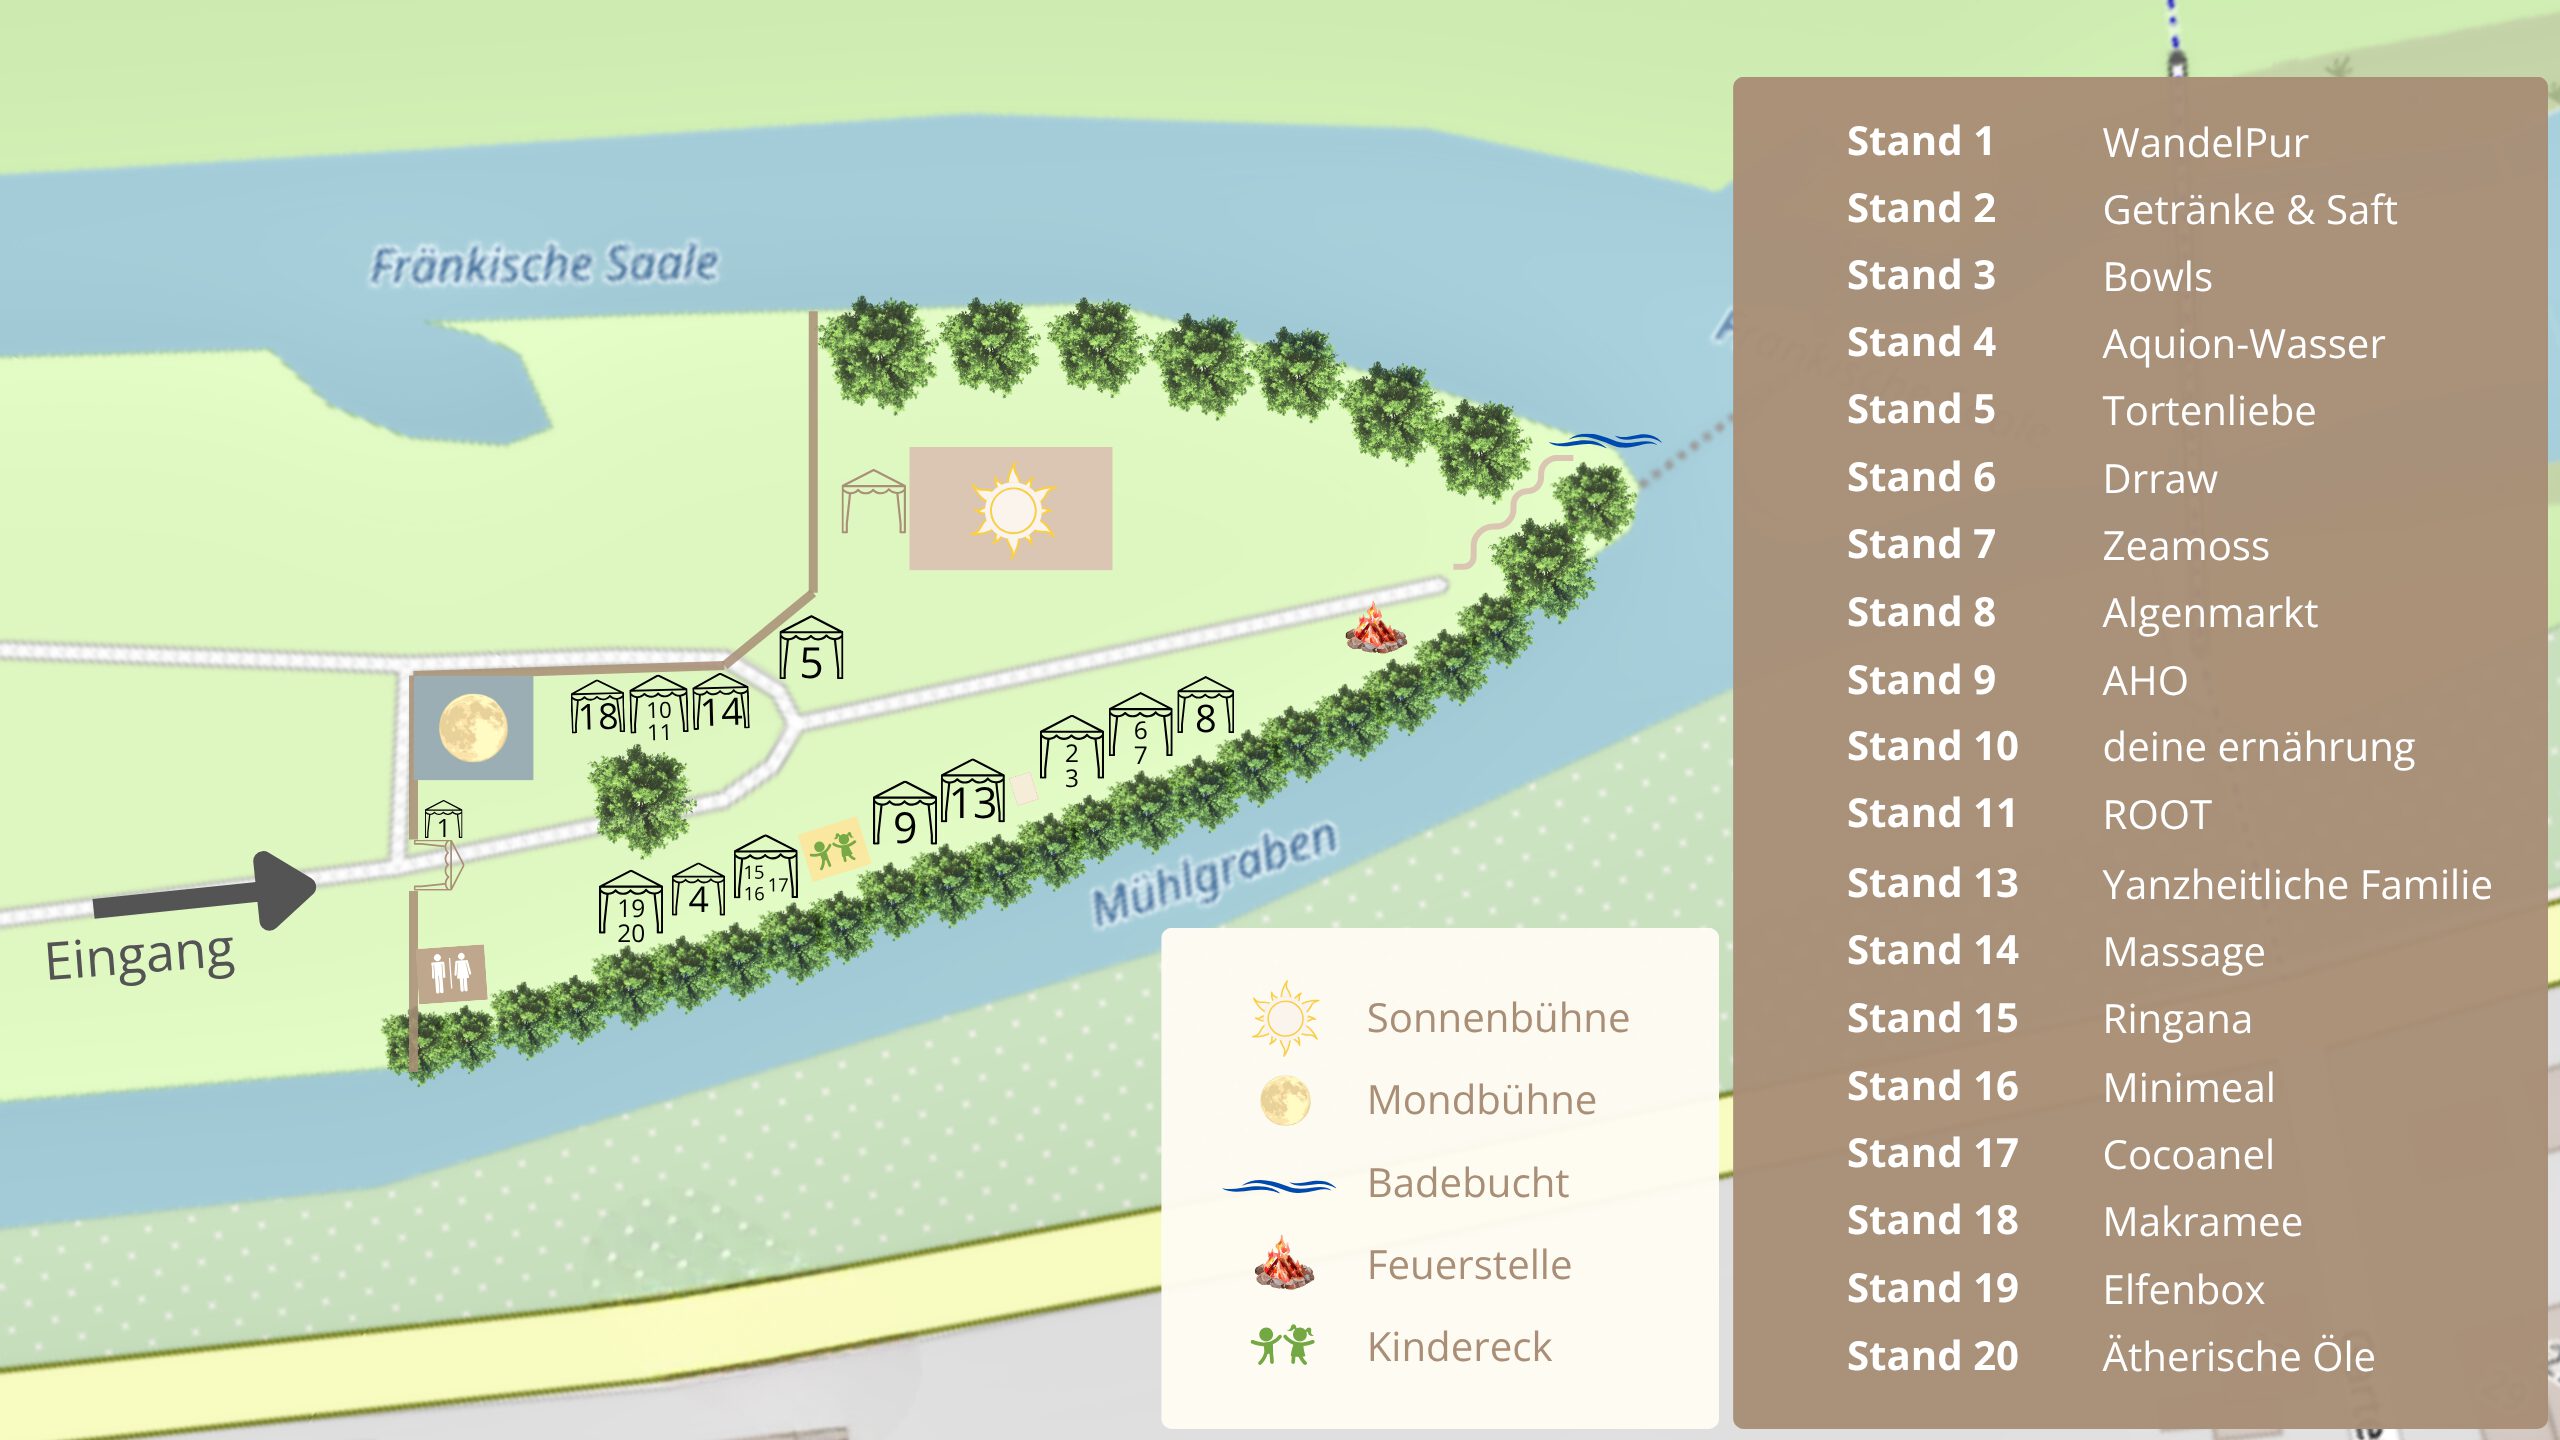Click the sun icon in the legend
Screen dimensions: 2560x1440
click(x=1285, y=1018)
